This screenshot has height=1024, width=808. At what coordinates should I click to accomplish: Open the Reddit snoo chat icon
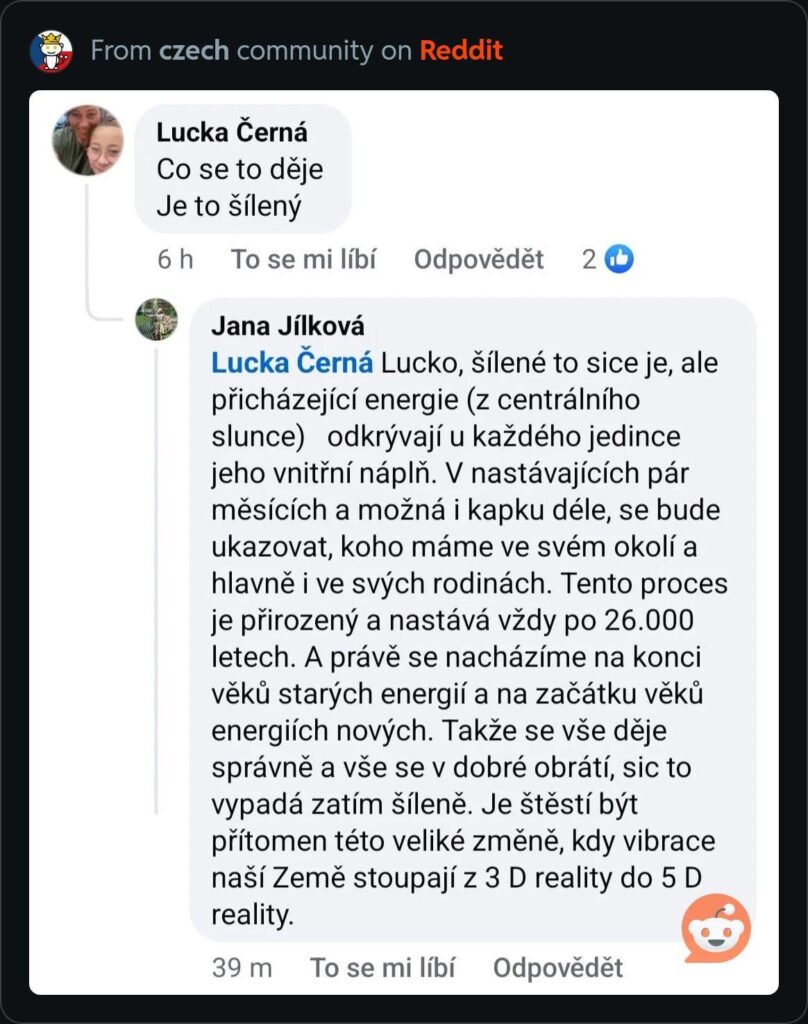(716, 928)
